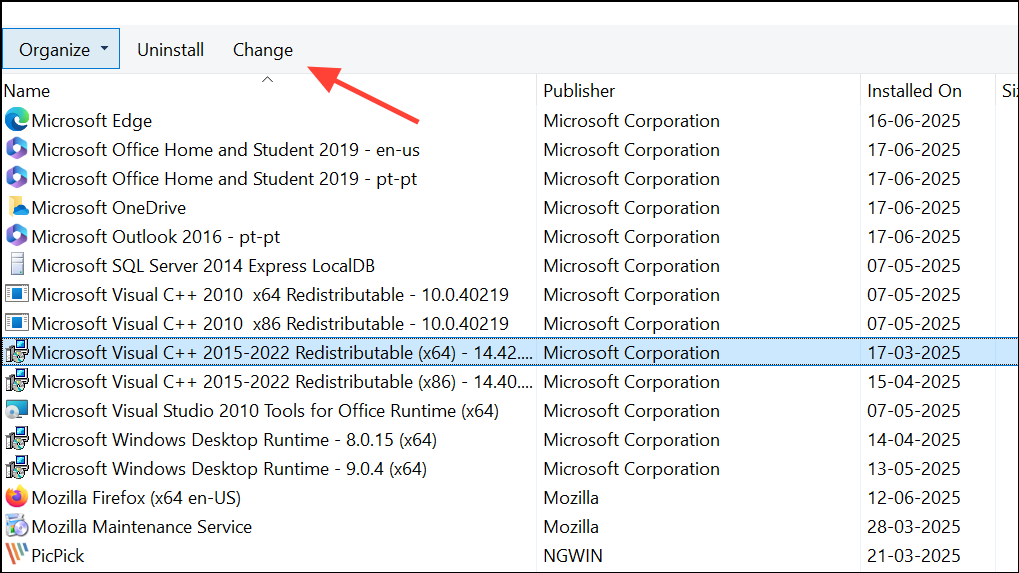Click the Change toolbar button
This screenshot has height=573, width=1019.
pyautogui.click(x=263, y=50)
